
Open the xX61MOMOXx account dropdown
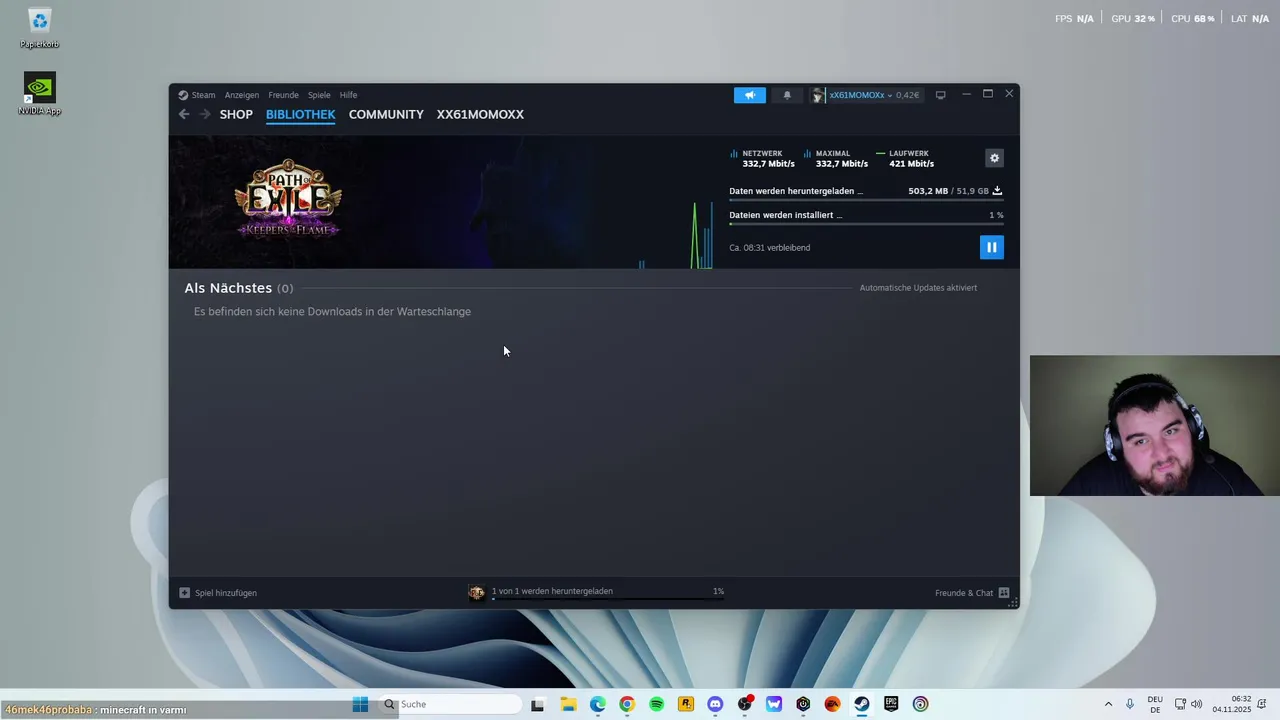pyautogui.click(x=860, y=95)
